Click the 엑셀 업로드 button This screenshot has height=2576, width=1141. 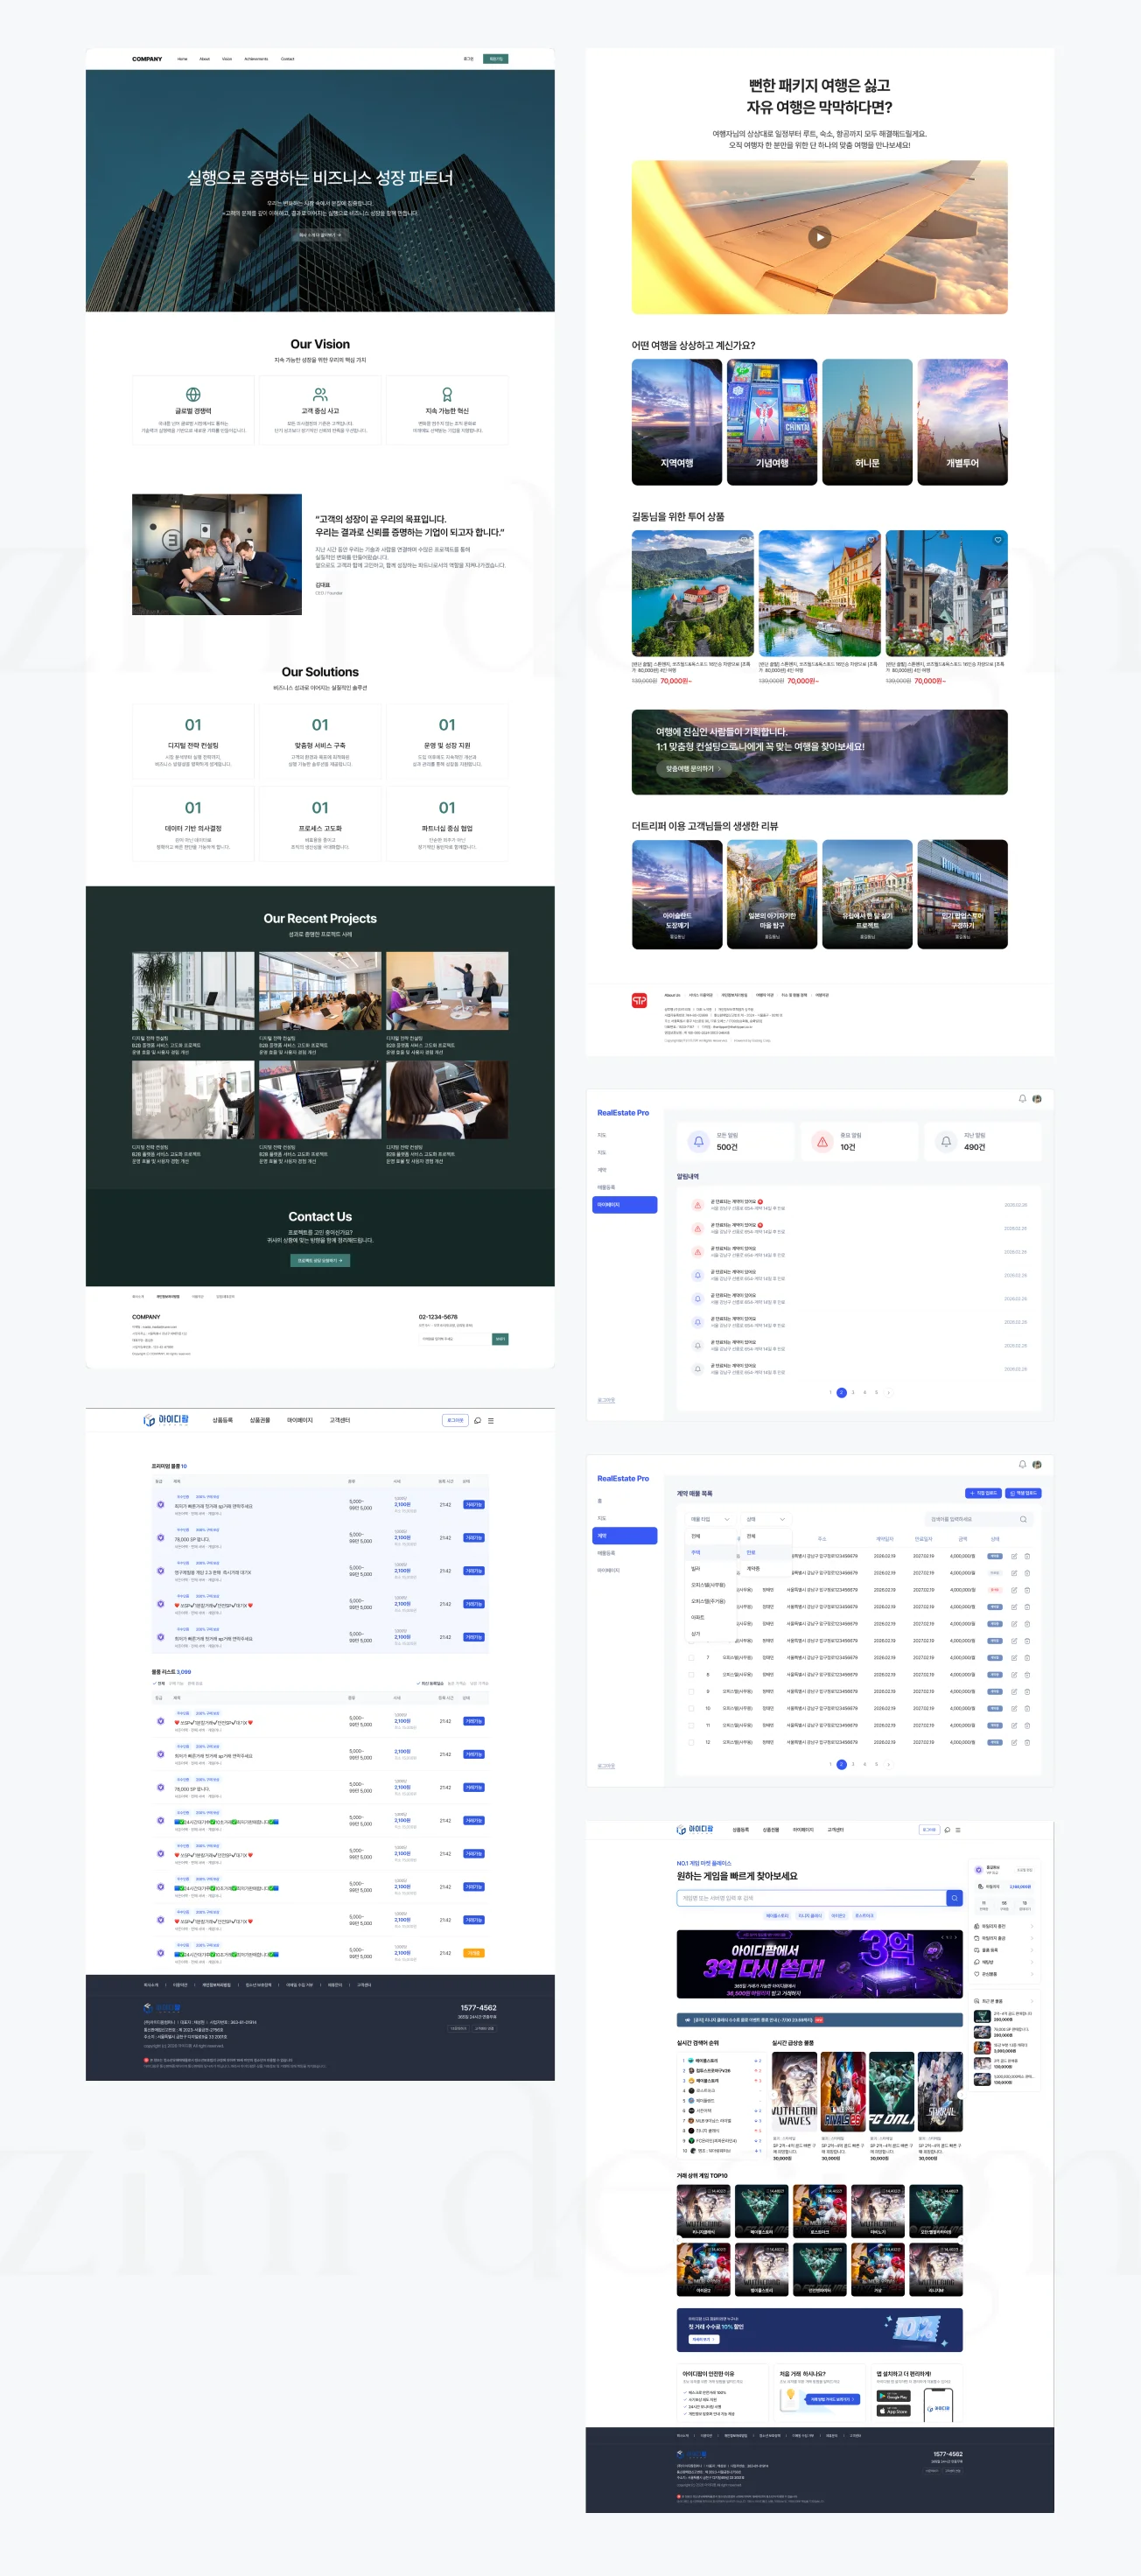1023,1493
